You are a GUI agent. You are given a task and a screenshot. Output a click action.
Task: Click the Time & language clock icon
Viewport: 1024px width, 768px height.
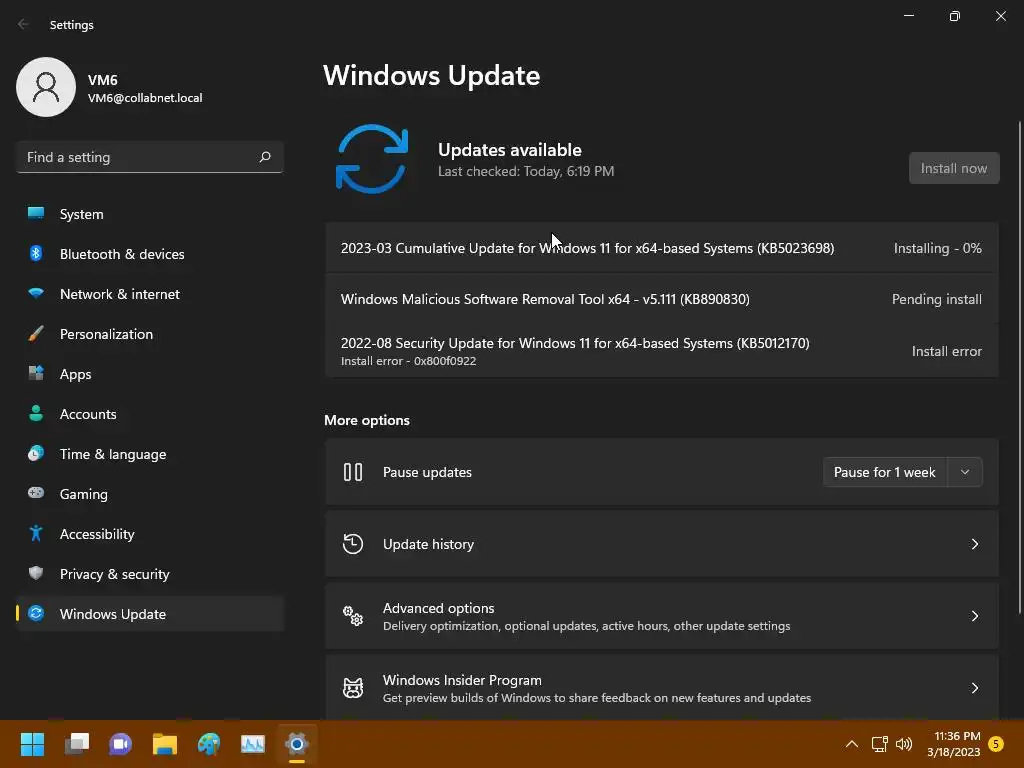pyautogui.click(x=36, y=453)
